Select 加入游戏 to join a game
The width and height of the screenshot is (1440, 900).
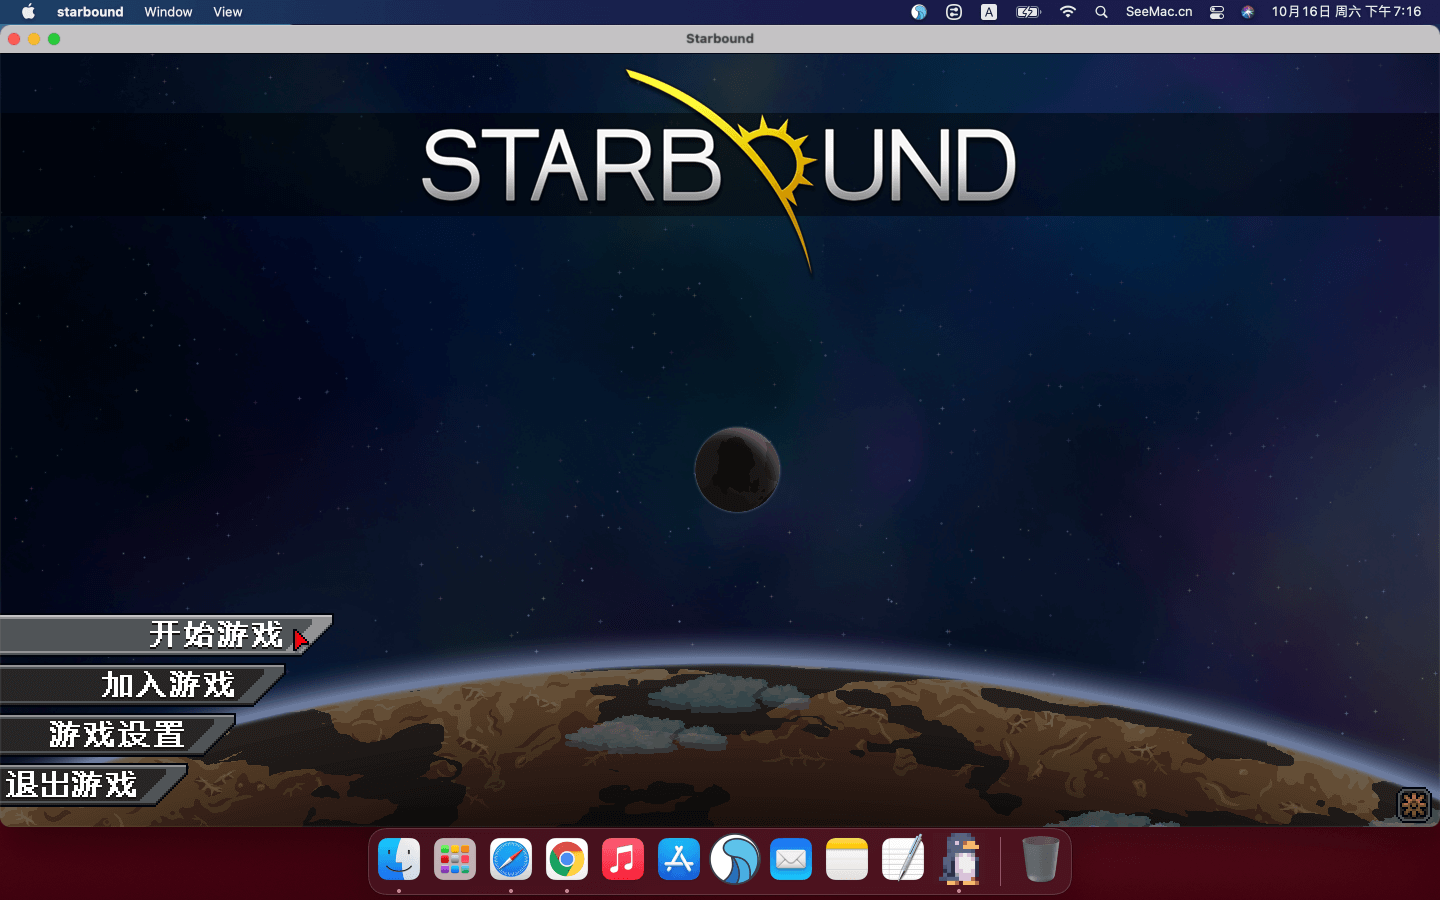click(142, 685)
